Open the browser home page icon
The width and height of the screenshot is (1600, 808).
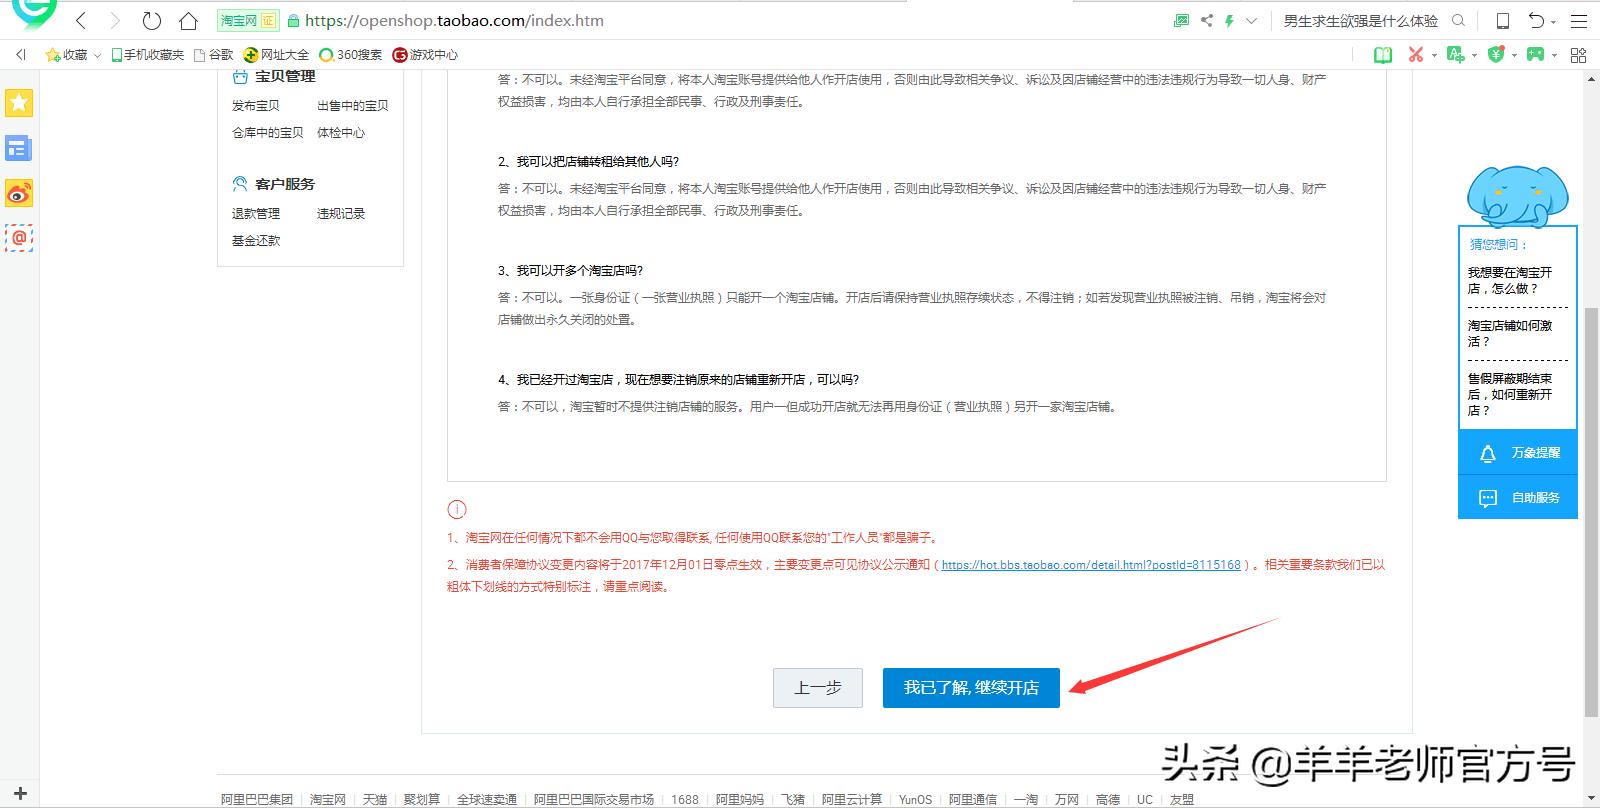[x=188, y=20]
